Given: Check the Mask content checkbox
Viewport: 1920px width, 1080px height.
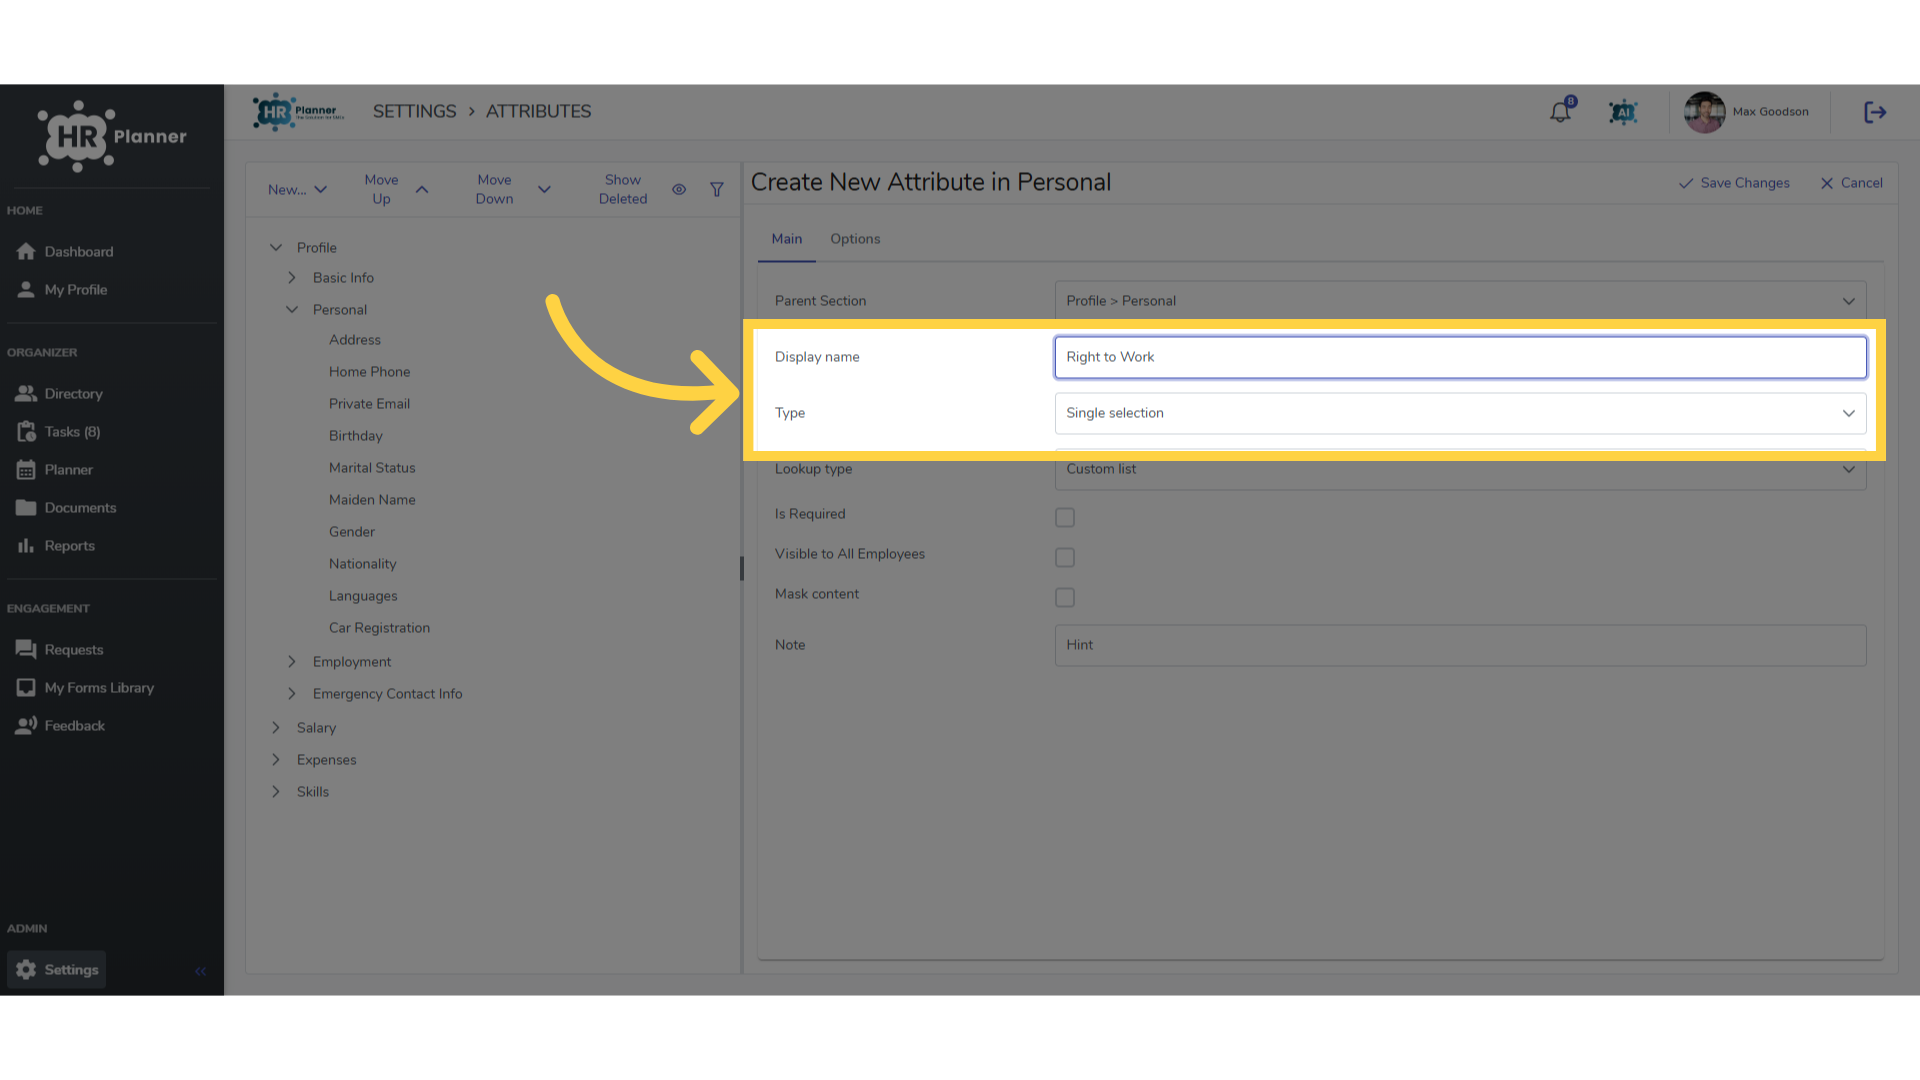Looking at the screenshot, I should [x=1065, y=597].
